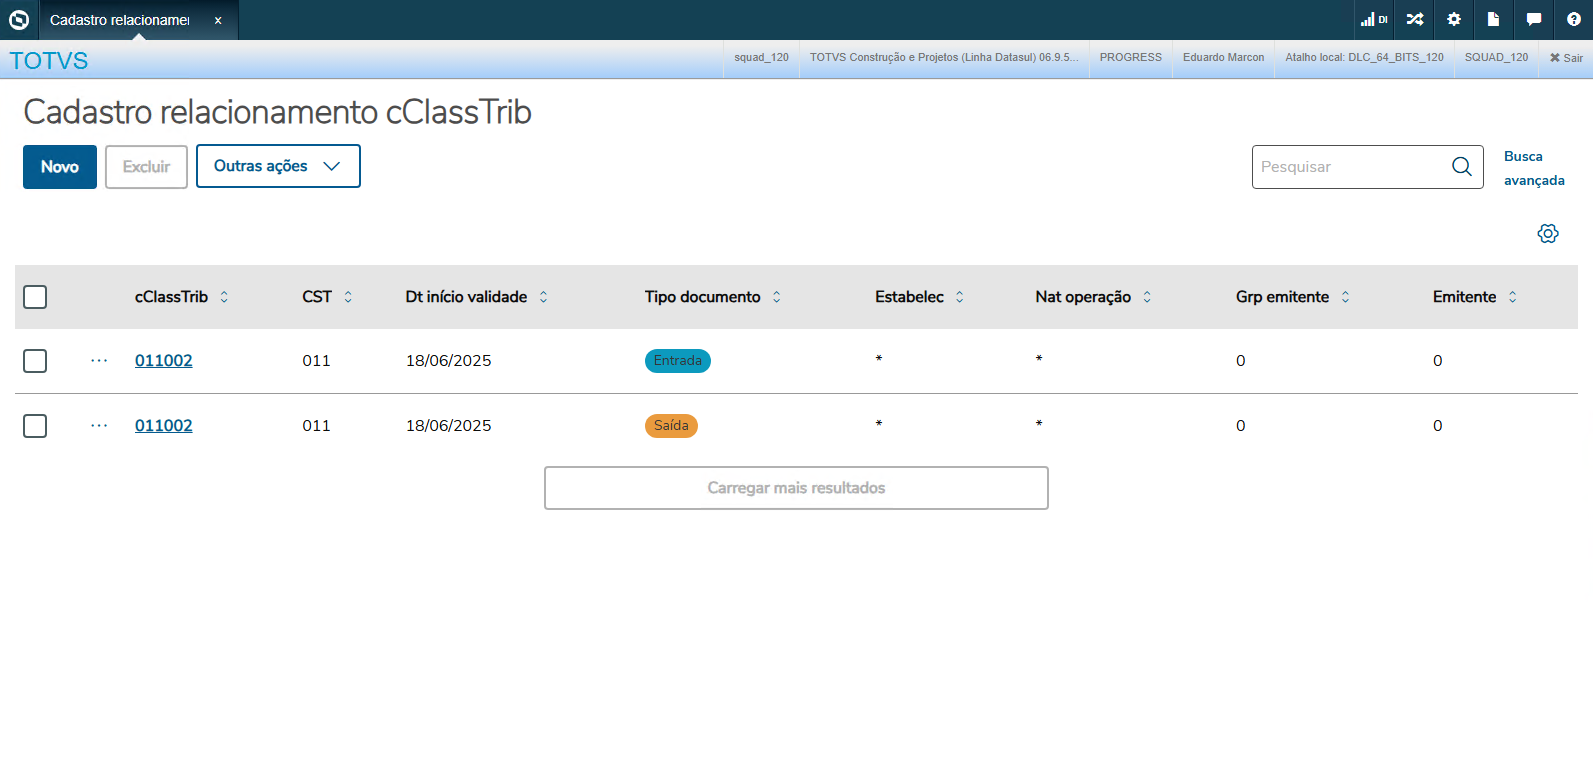The width and height of the screenshot is (1593, 778).
Task: Open Busca avançada link
Action: click(x=1534, y=168)
